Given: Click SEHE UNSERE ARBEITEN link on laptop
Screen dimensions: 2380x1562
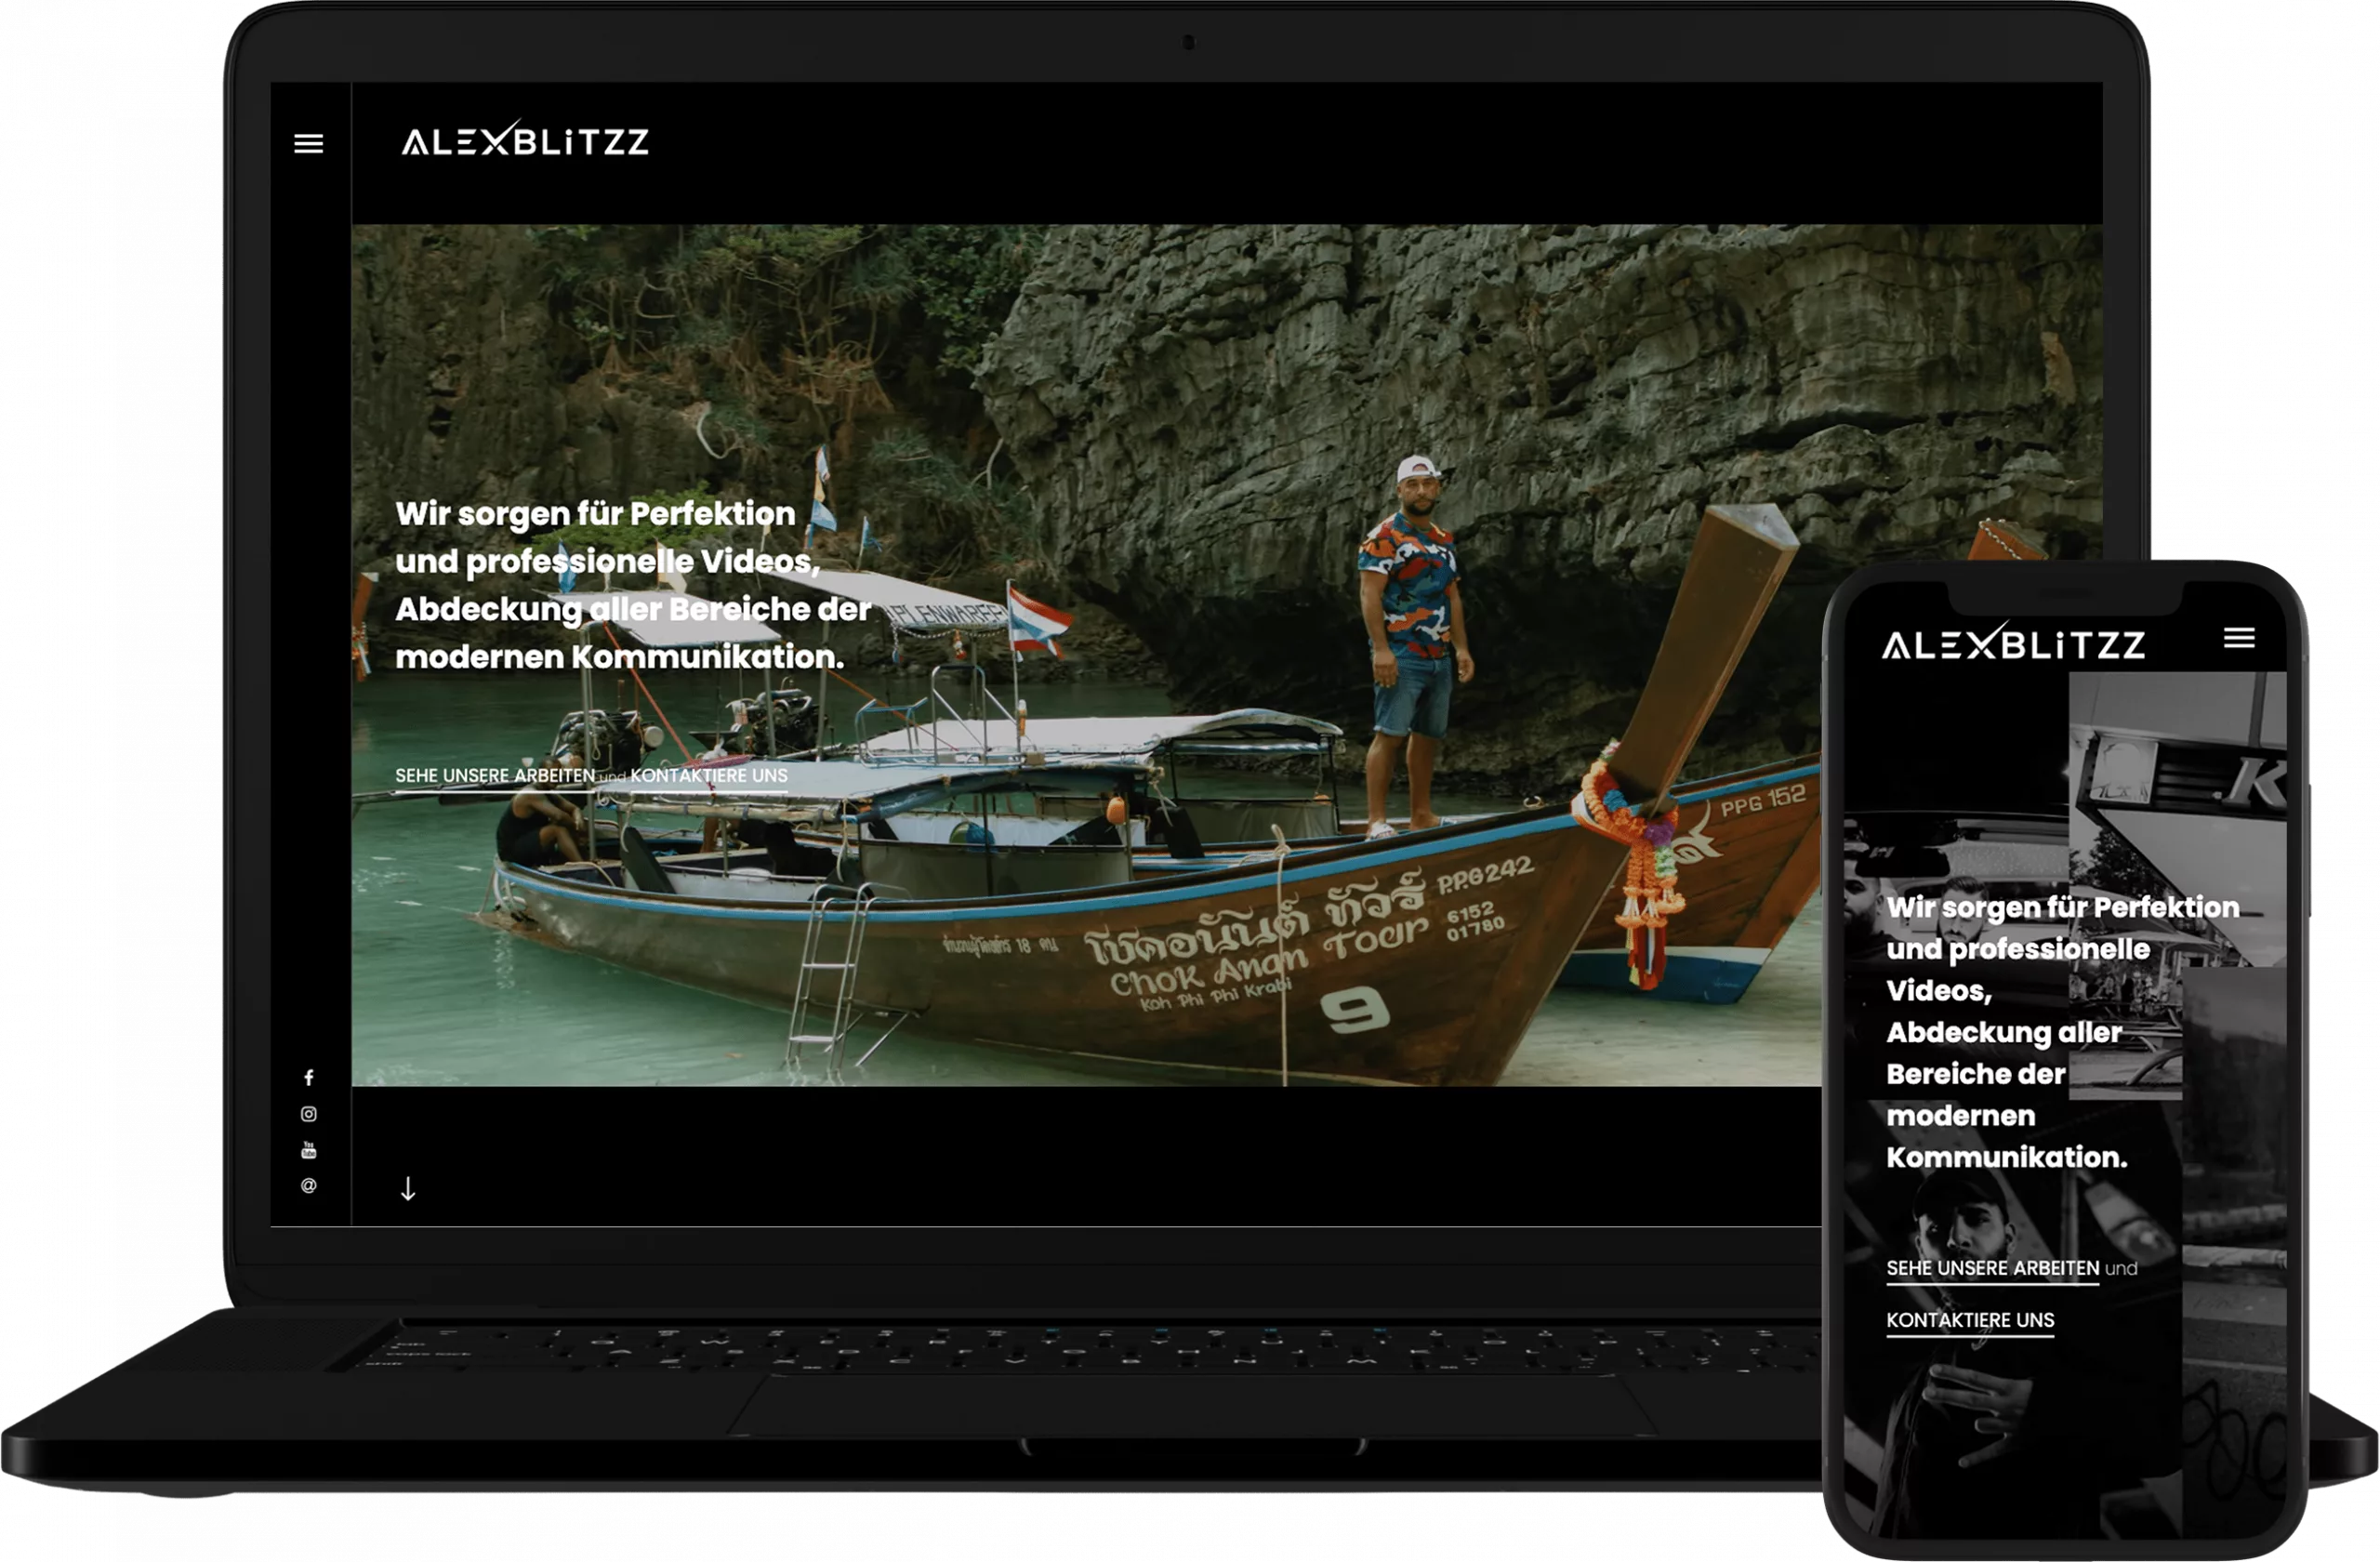Looking at the screenshot, I should 494,776.
